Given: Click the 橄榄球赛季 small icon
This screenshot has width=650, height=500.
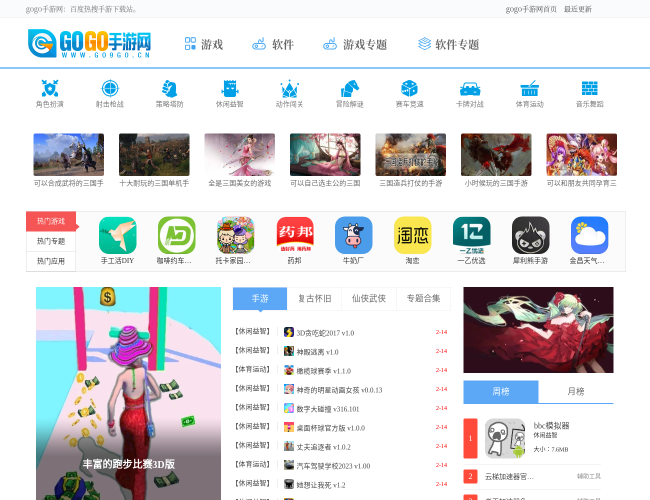Looking at the screenshot, I should [289, 370].
